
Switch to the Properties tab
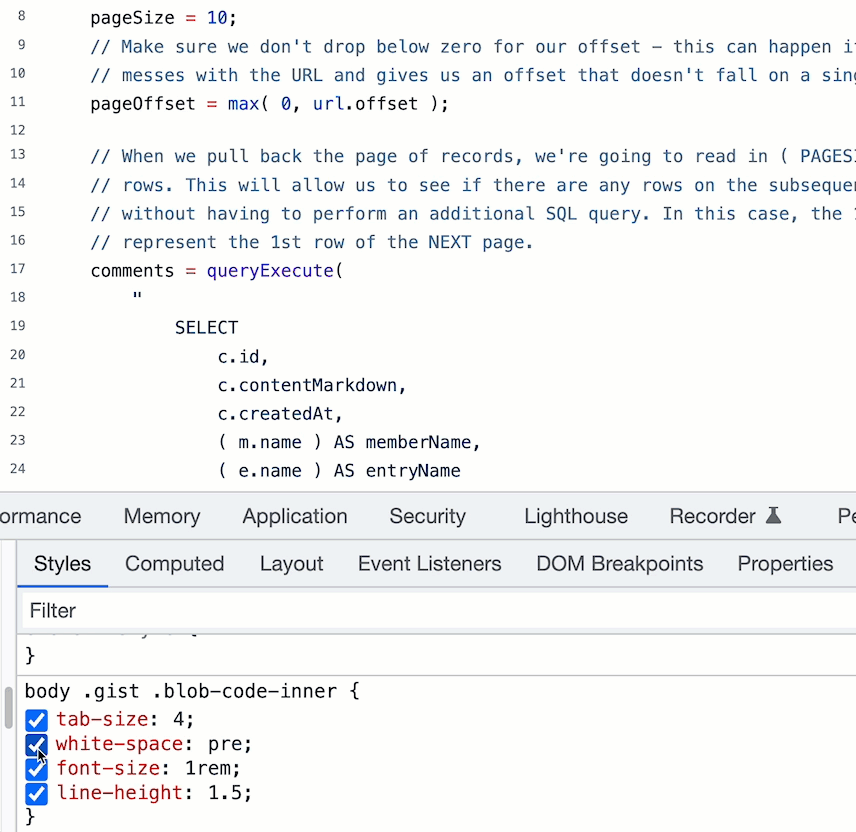[x=785, y=564]
